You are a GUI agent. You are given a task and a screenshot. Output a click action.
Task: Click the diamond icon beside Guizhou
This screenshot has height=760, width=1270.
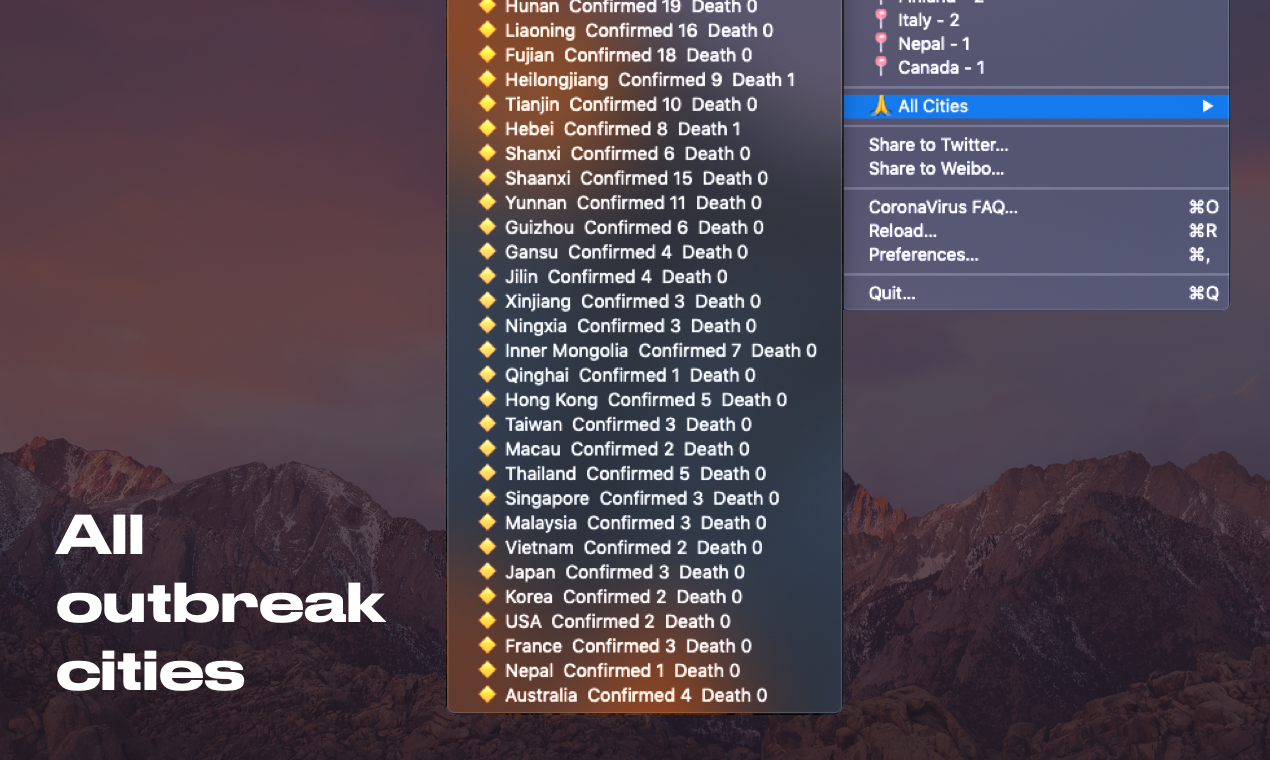pyautogui.click(x=487, y=227)
